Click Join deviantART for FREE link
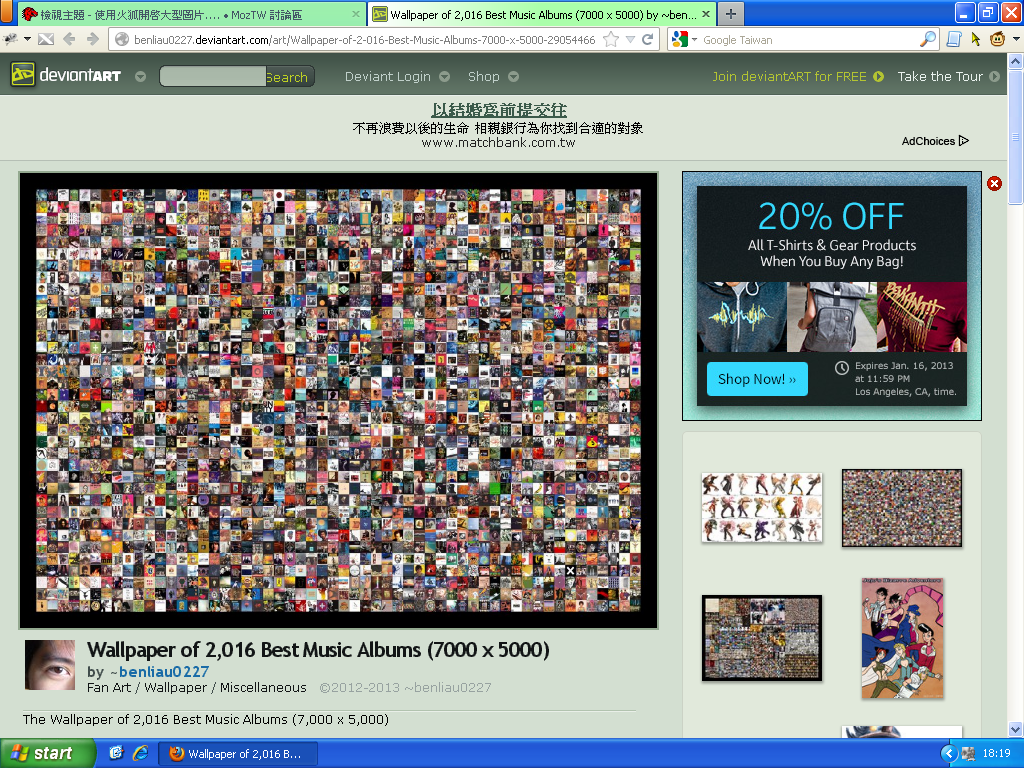 797,76
